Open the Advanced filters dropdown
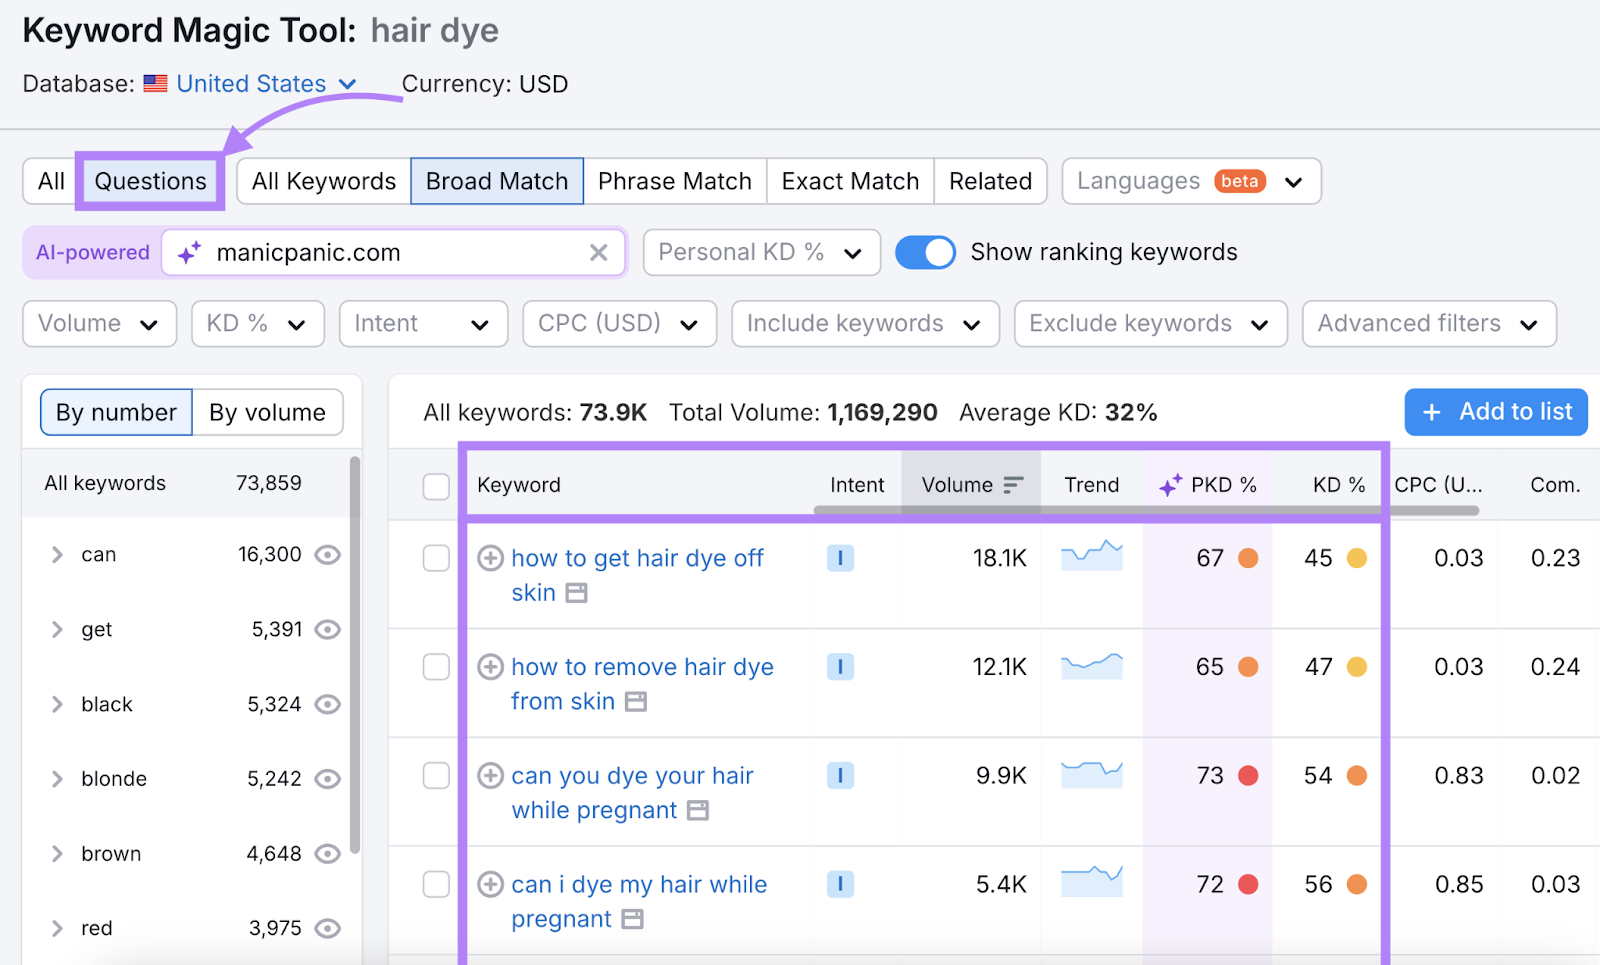This screenshot has height=965, width=1600. [1428, 324]
